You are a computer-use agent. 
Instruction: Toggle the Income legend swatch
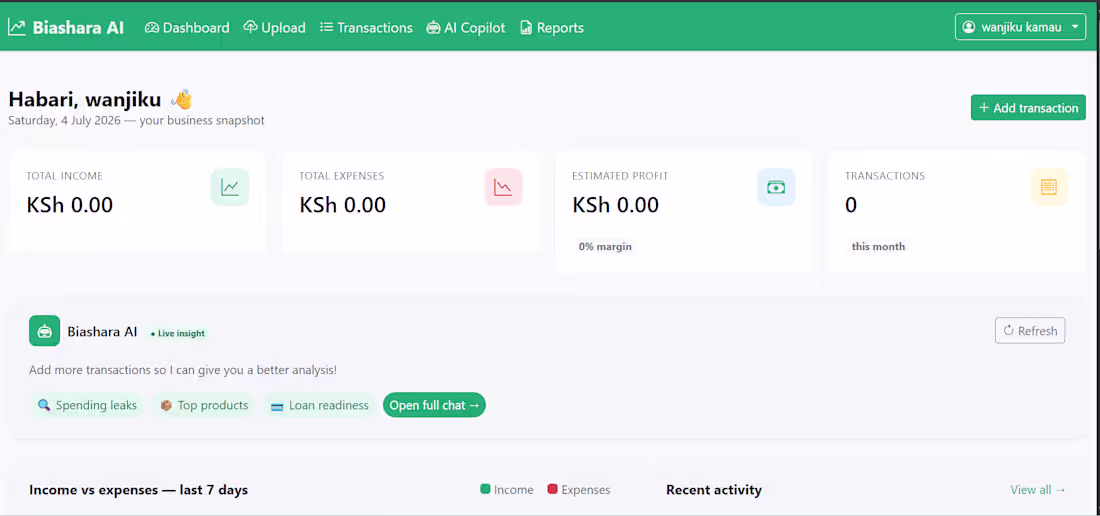[x=485, y=489]
